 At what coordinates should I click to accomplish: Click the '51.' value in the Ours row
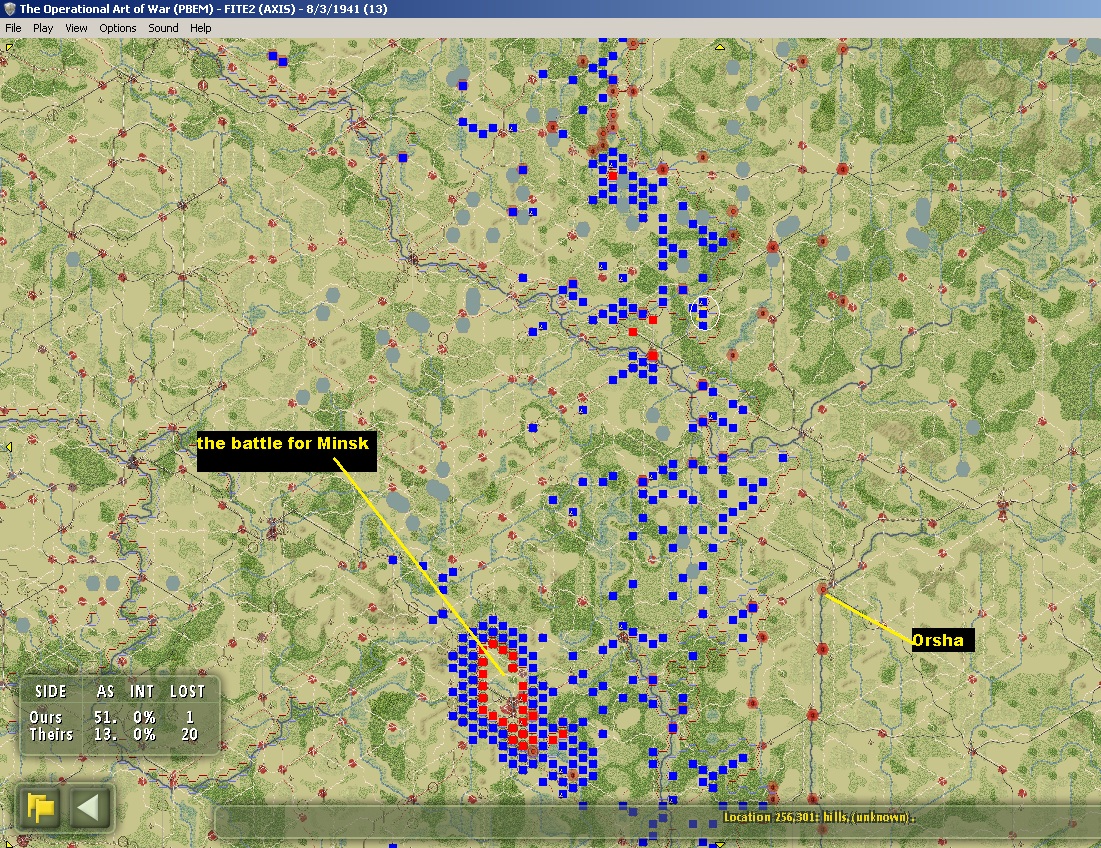(x=105, y=717)
